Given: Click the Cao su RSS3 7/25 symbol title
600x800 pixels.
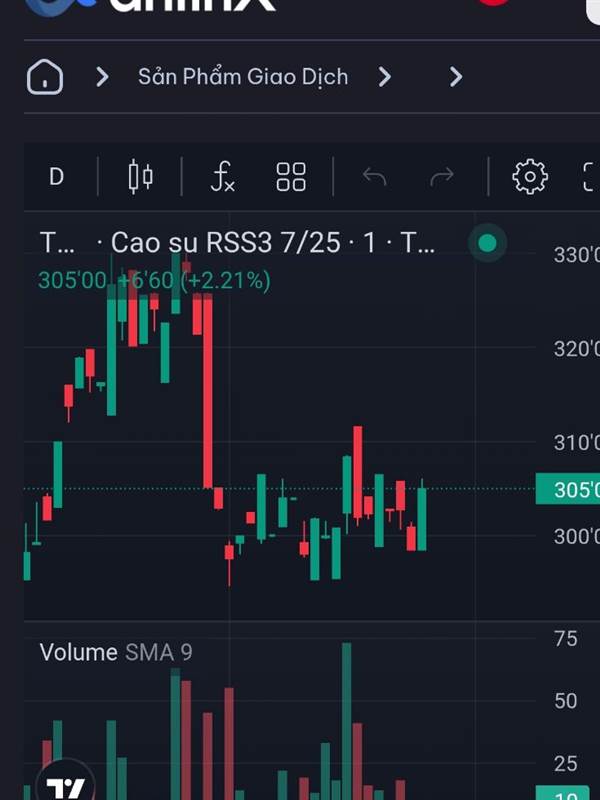Looking at the screenshot, I should pyautogui.click(x=225, y=242).
